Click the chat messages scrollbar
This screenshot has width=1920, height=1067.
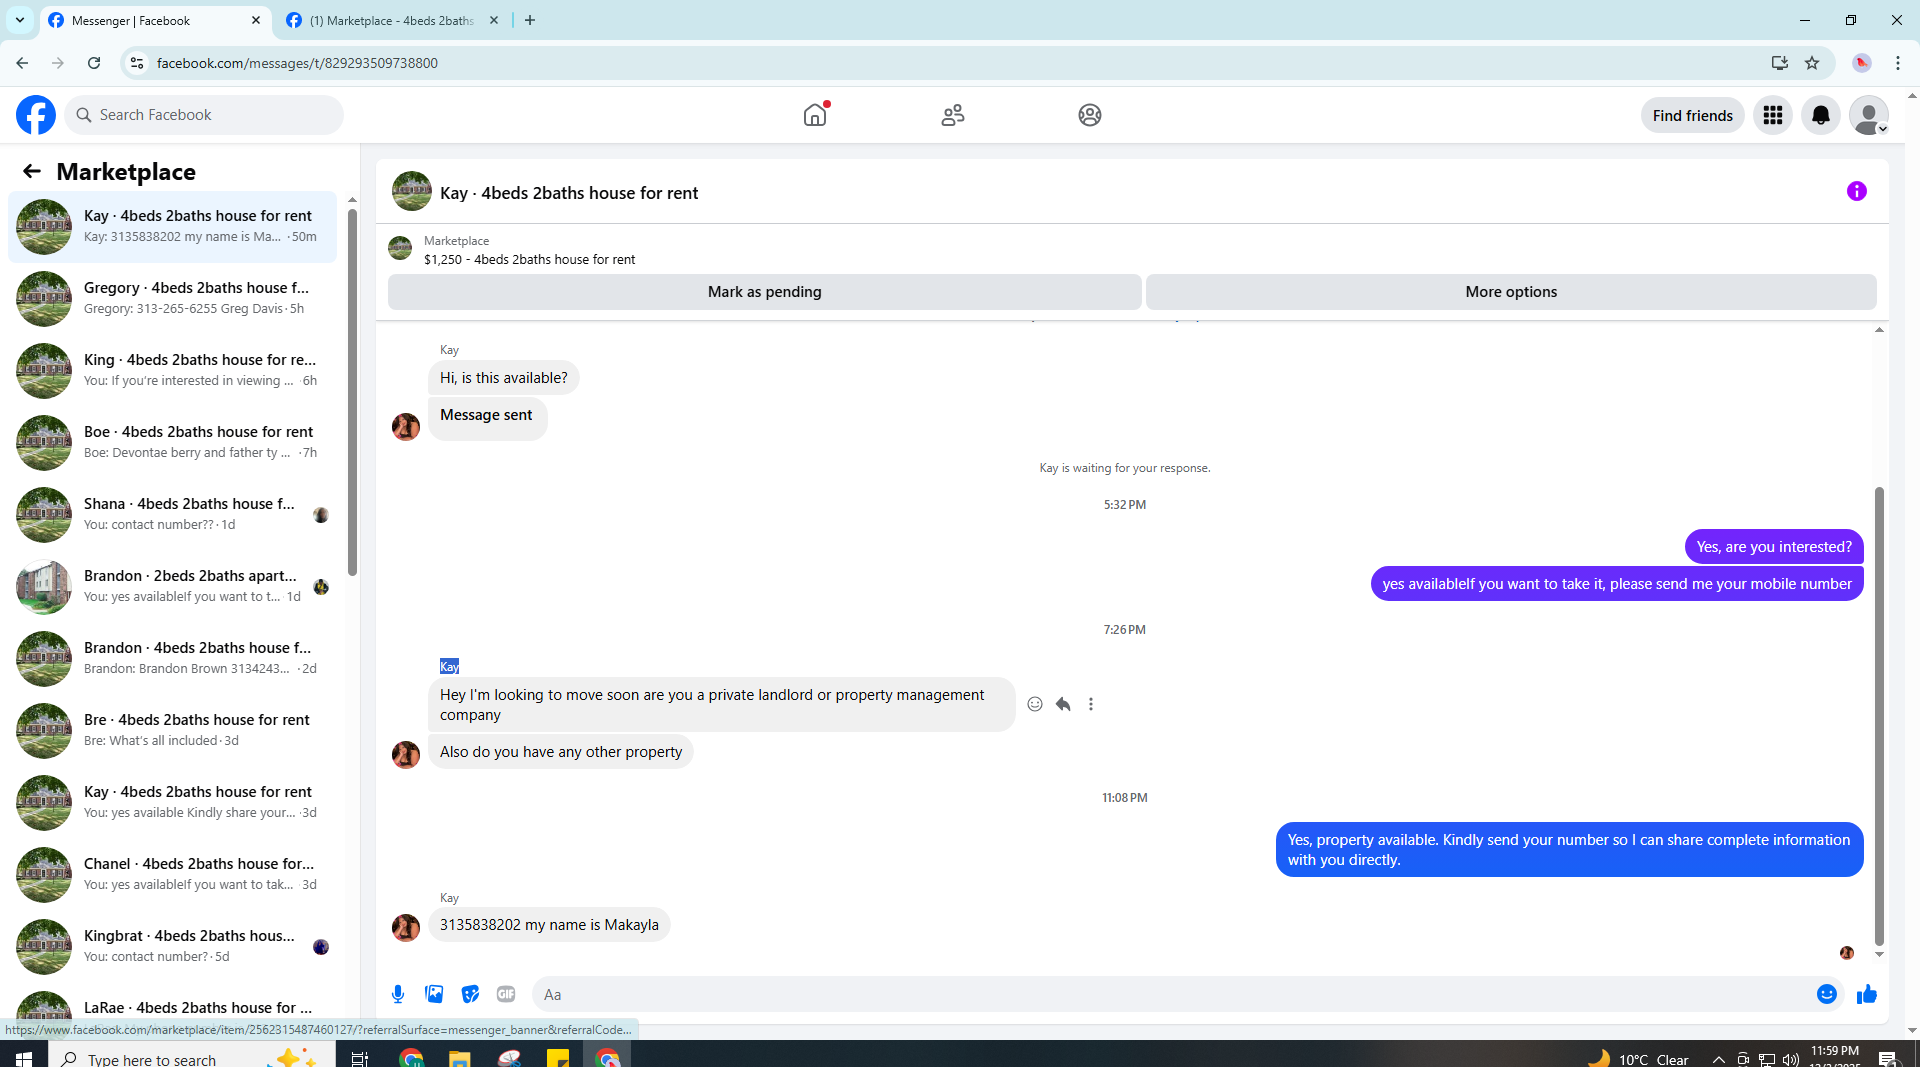1879,715
